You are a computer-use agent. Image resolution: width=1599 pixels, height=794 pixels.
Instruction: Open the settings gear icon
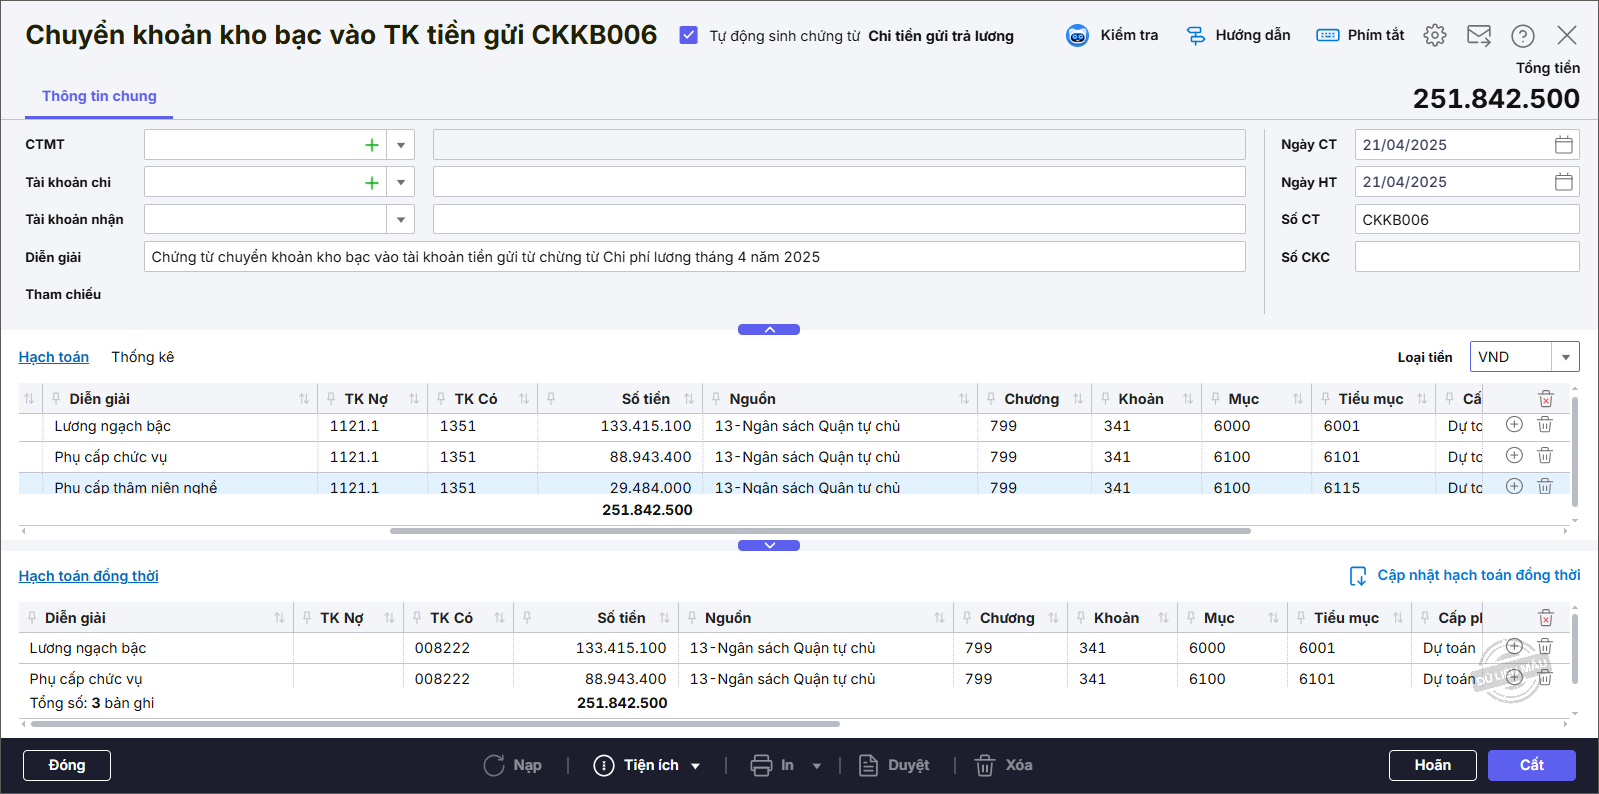(1435, 36)
